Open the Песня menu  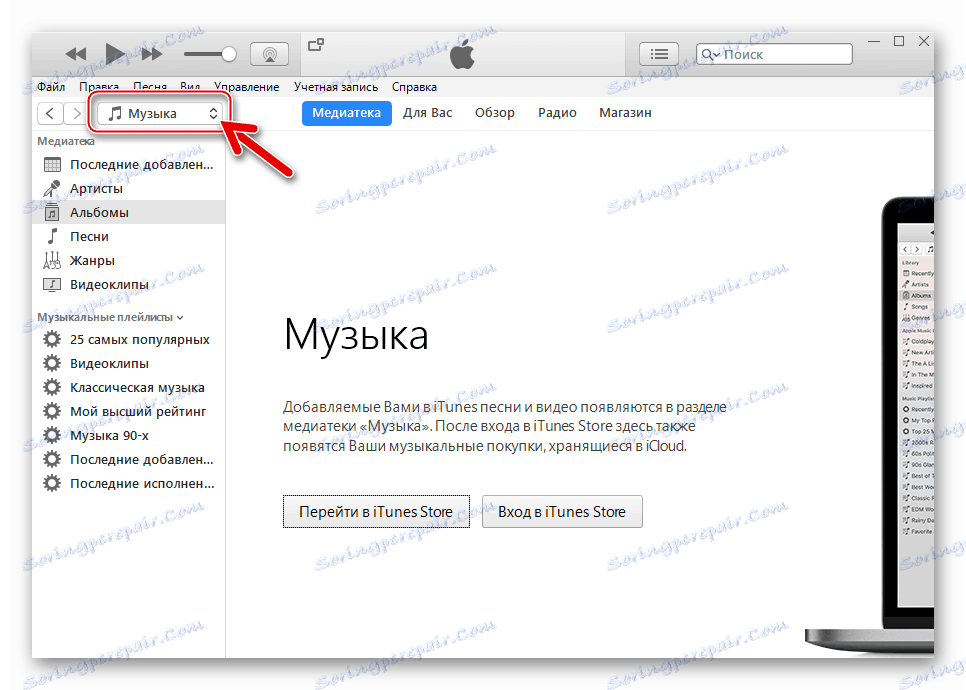150,87
